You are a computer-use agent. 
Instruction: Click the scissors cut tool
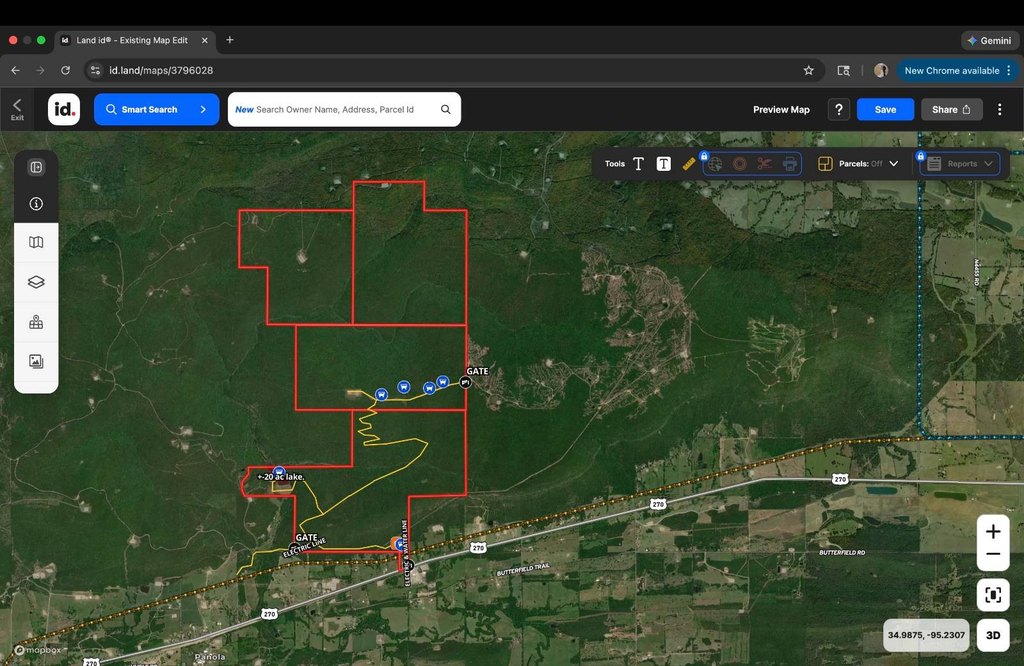(765, 164)
